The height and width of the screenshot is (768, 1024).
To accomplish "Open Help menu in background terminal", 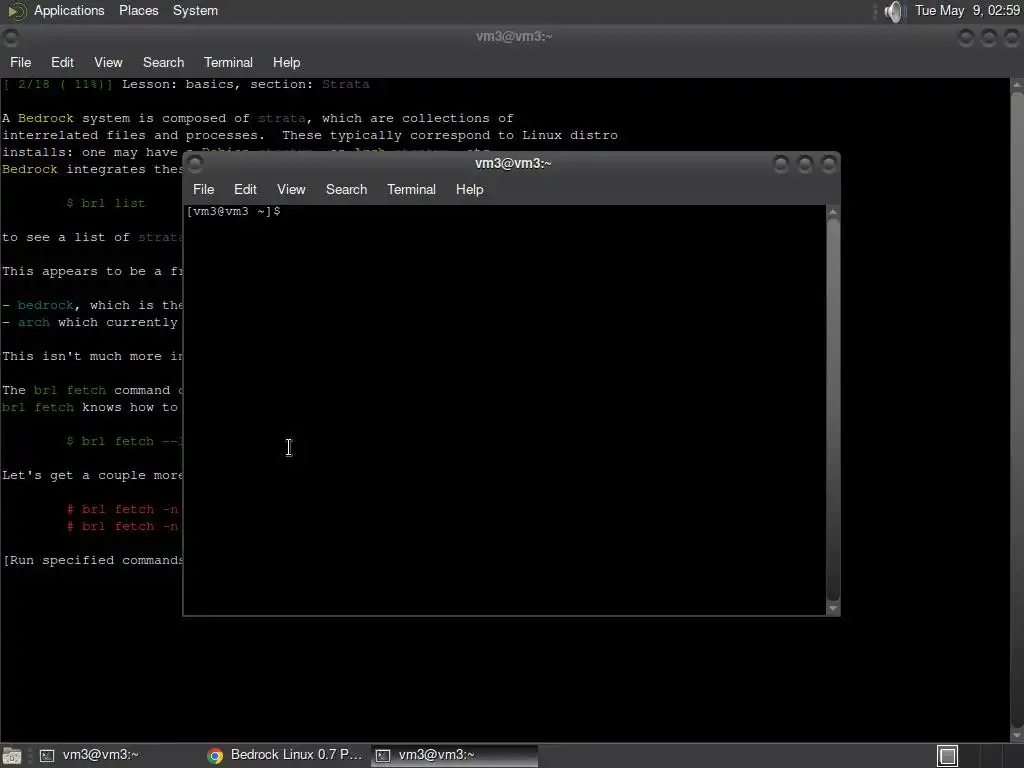I will coord(286,63).
